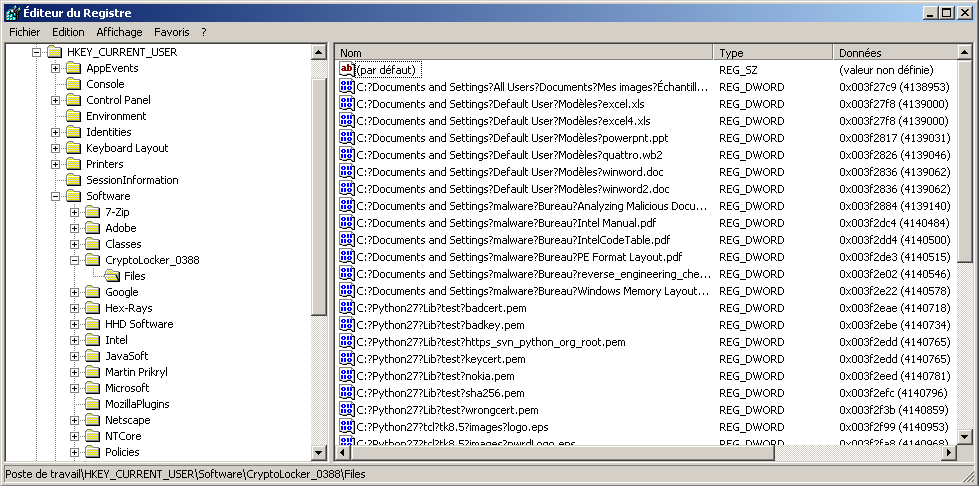Expand the Microsoft key in tree

pos(75,388)
